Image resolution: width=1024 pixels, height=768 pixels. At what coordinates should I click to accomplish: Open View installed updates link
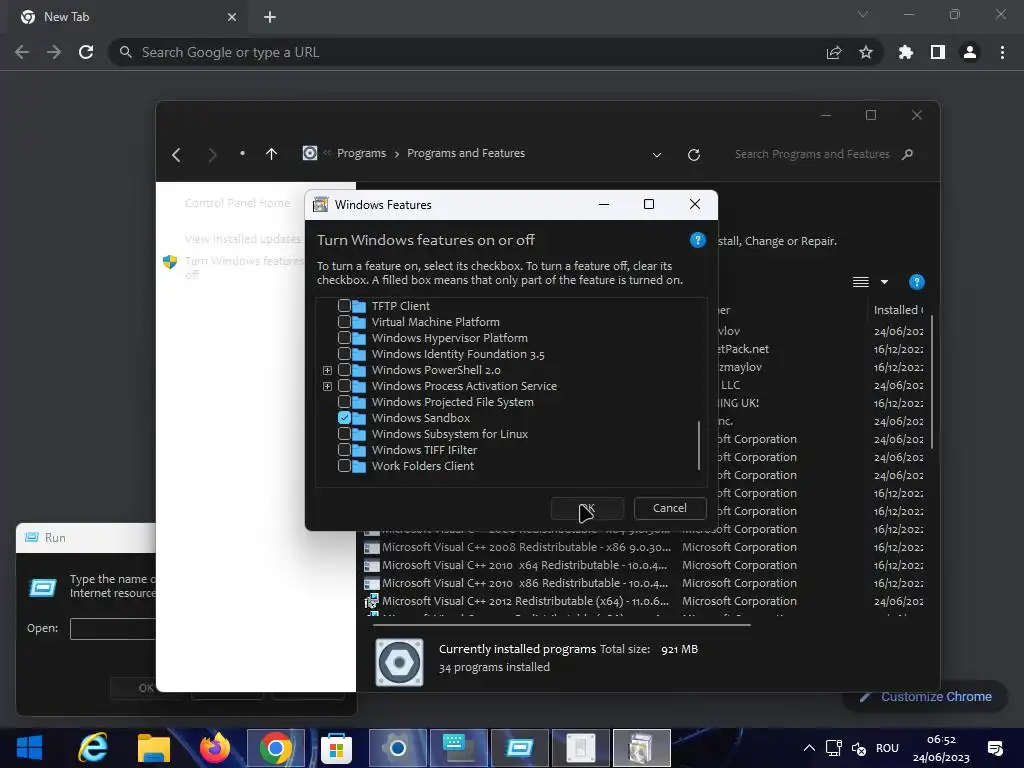coord(242,239)
